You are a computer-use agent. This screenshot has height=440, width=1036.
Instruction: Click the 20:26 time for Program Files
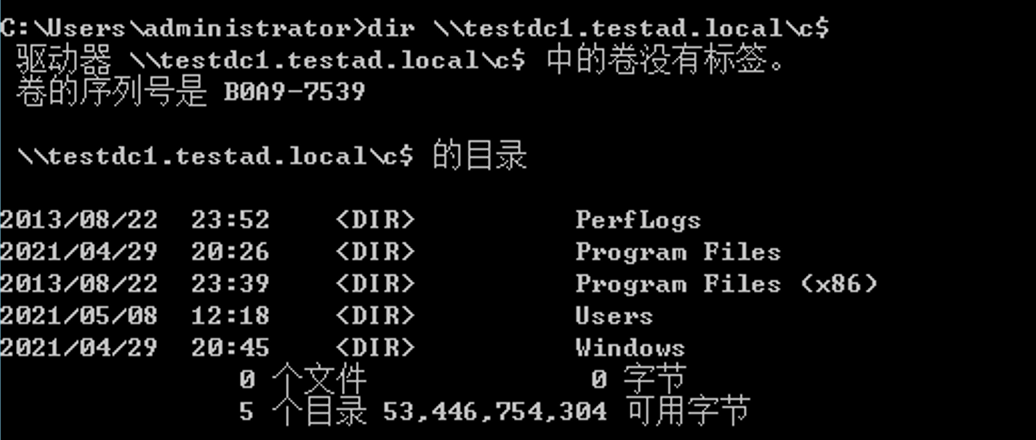tap(231, 252)
